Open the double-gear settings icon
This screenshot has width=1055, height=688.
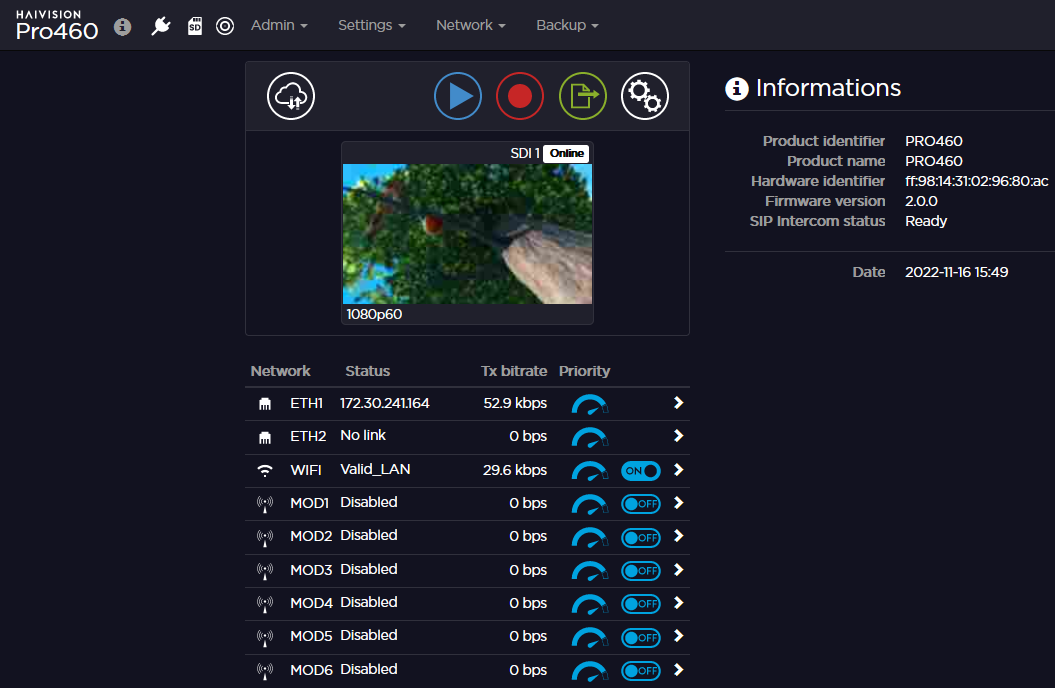(645, 96)
